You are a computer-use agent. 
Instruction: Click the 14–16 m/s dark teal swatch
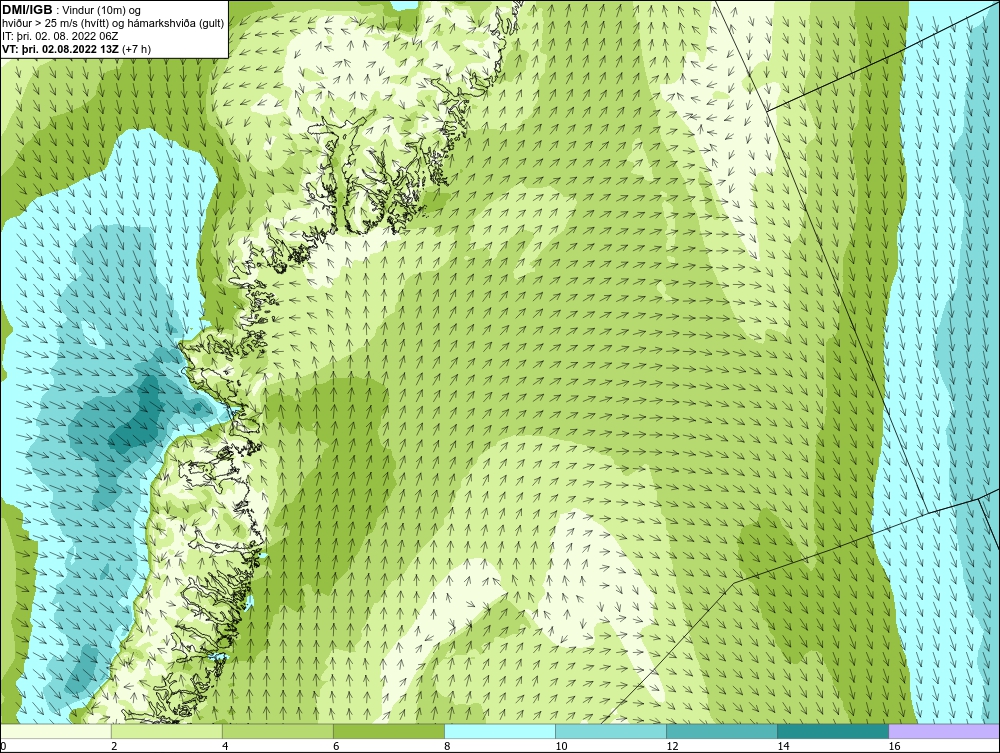pos(833,731)
